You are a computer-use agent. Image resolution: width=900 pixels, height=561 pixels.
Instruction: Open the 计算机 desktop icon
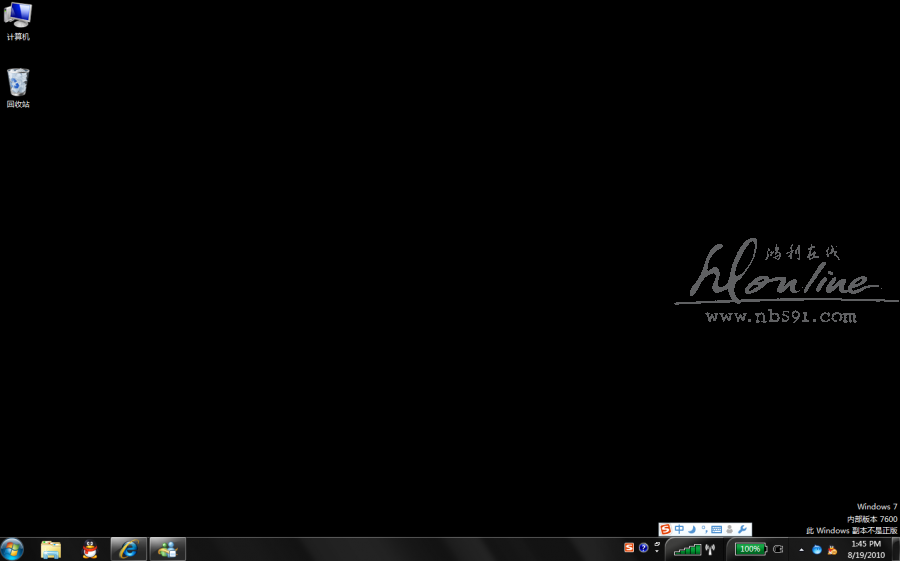[18, 21]
